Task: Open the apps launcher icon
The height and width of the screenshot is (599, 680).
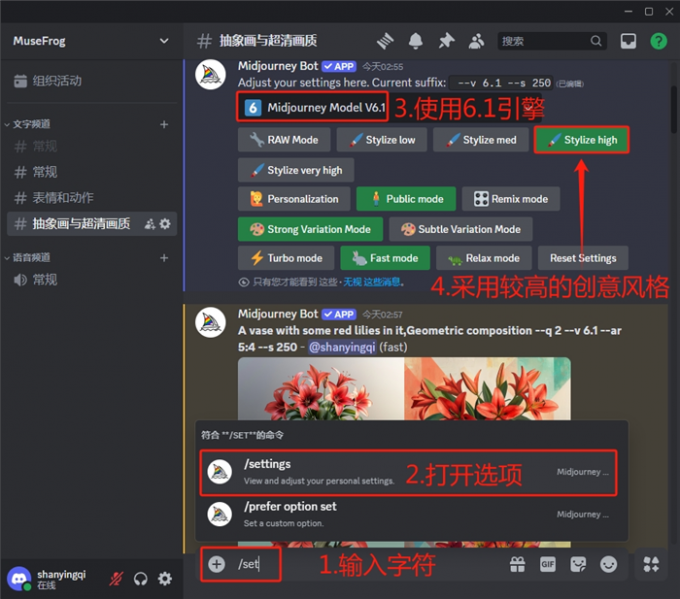Action: click(x=651, y=564)
